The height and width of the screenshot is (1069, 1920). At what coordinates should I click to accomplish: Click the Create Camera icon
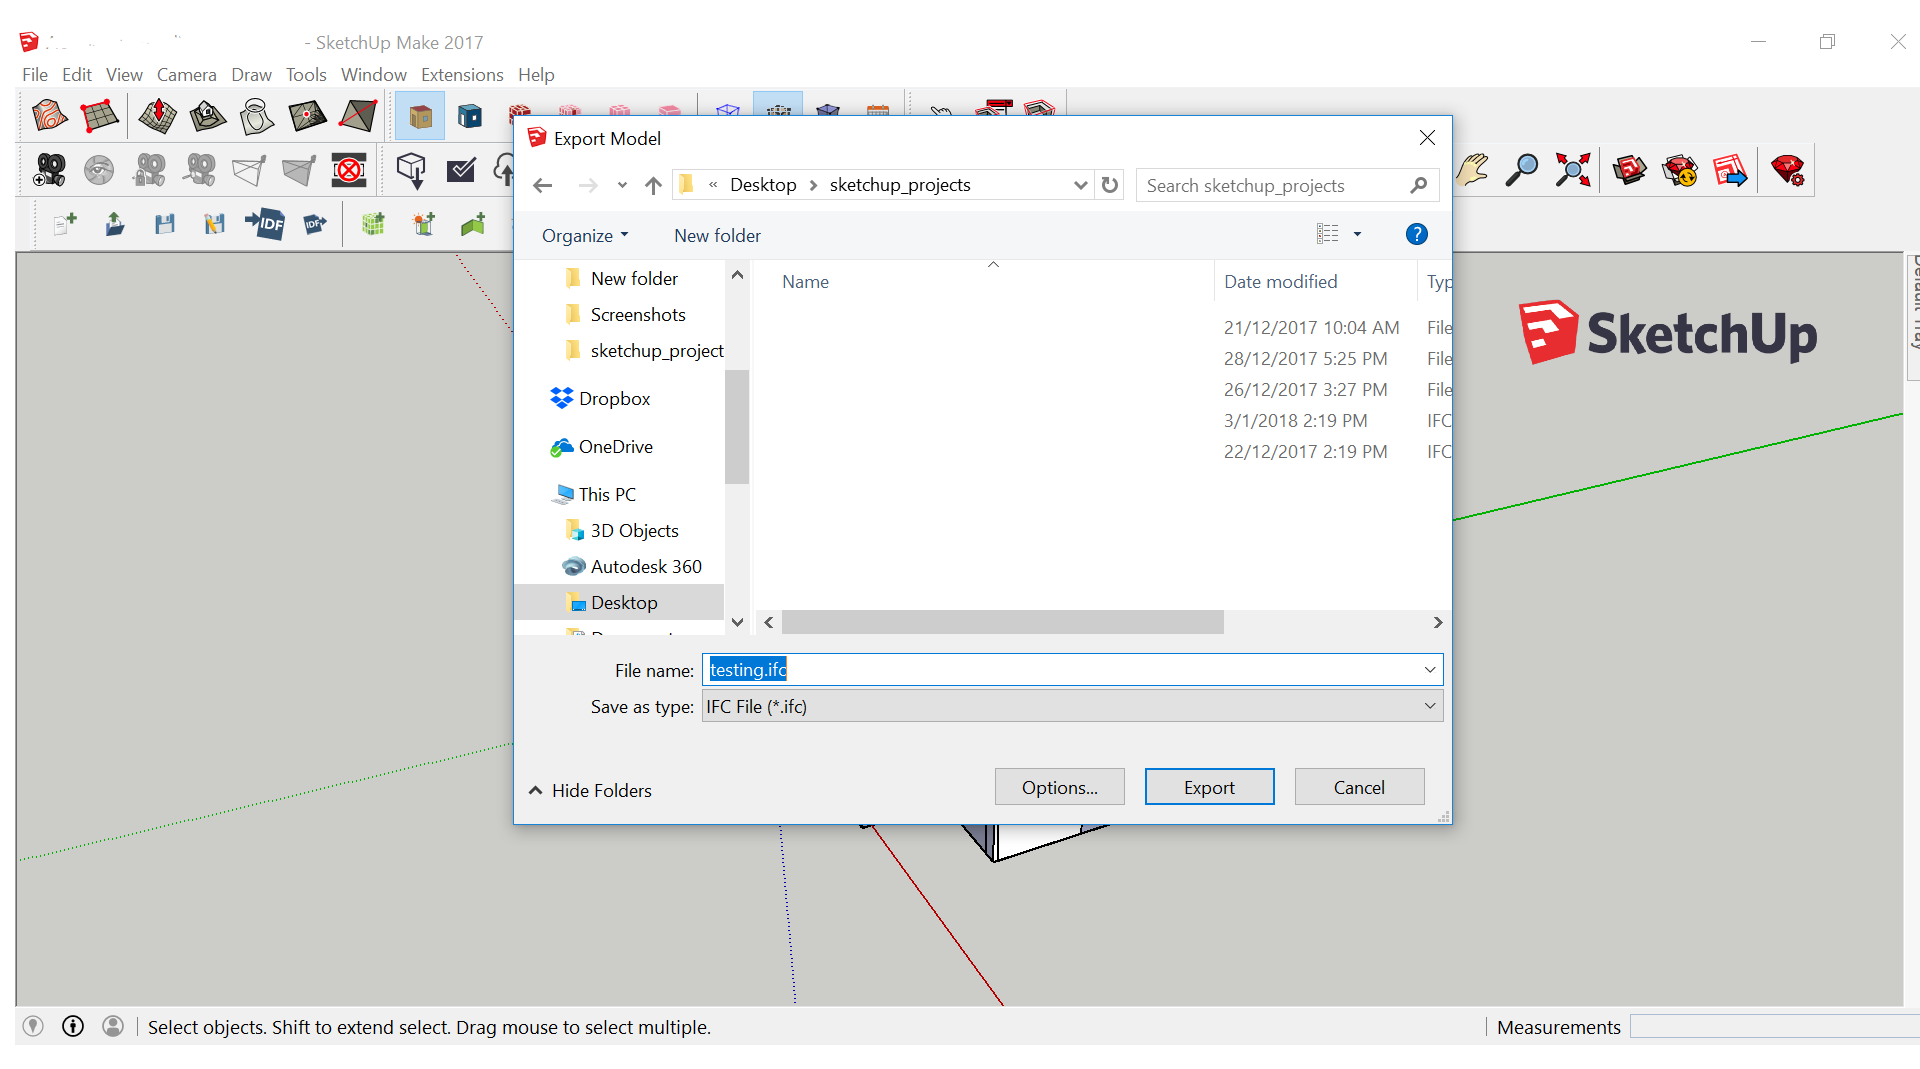(x=49, y=170)
